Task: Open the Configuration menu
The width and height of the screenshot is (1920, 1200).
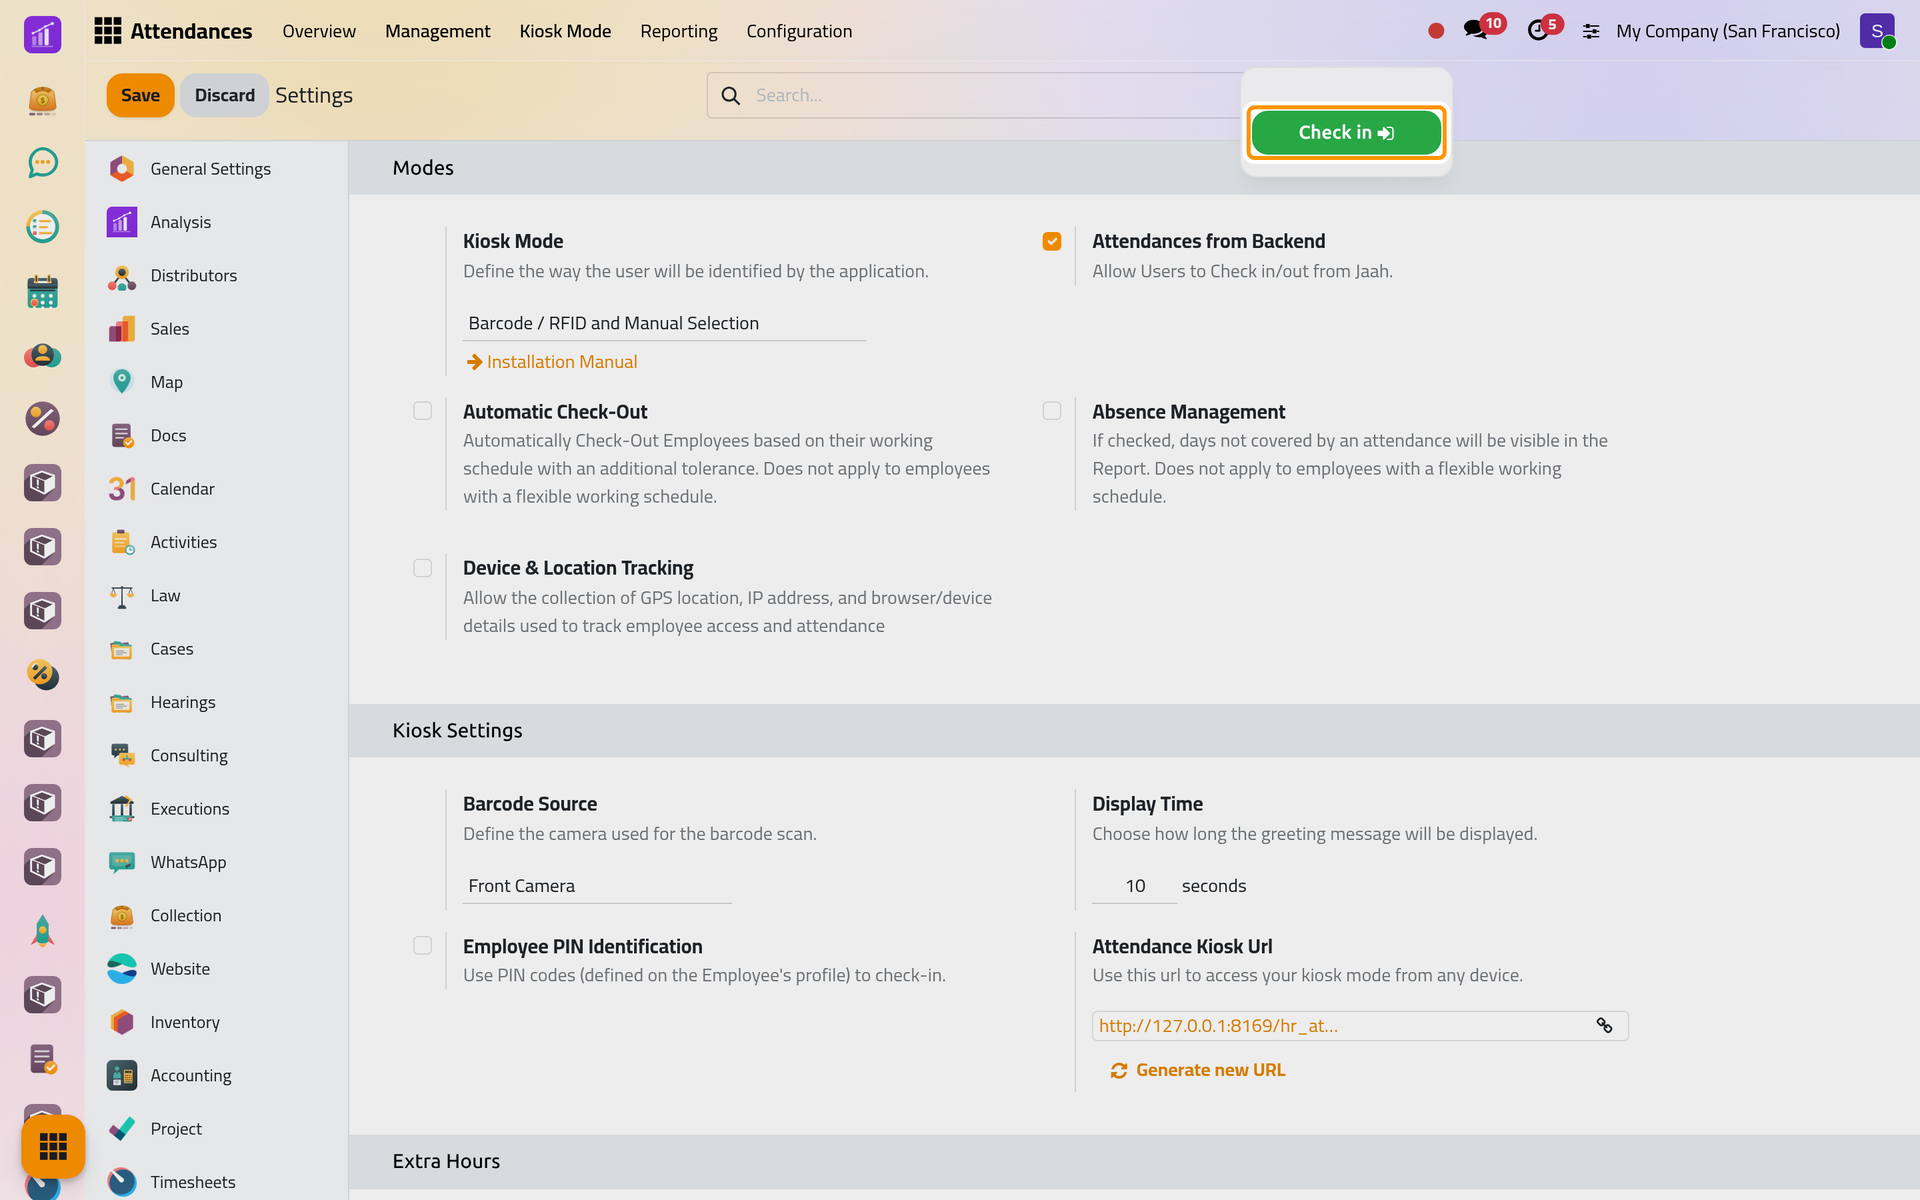Action: (x=799, y=31)
